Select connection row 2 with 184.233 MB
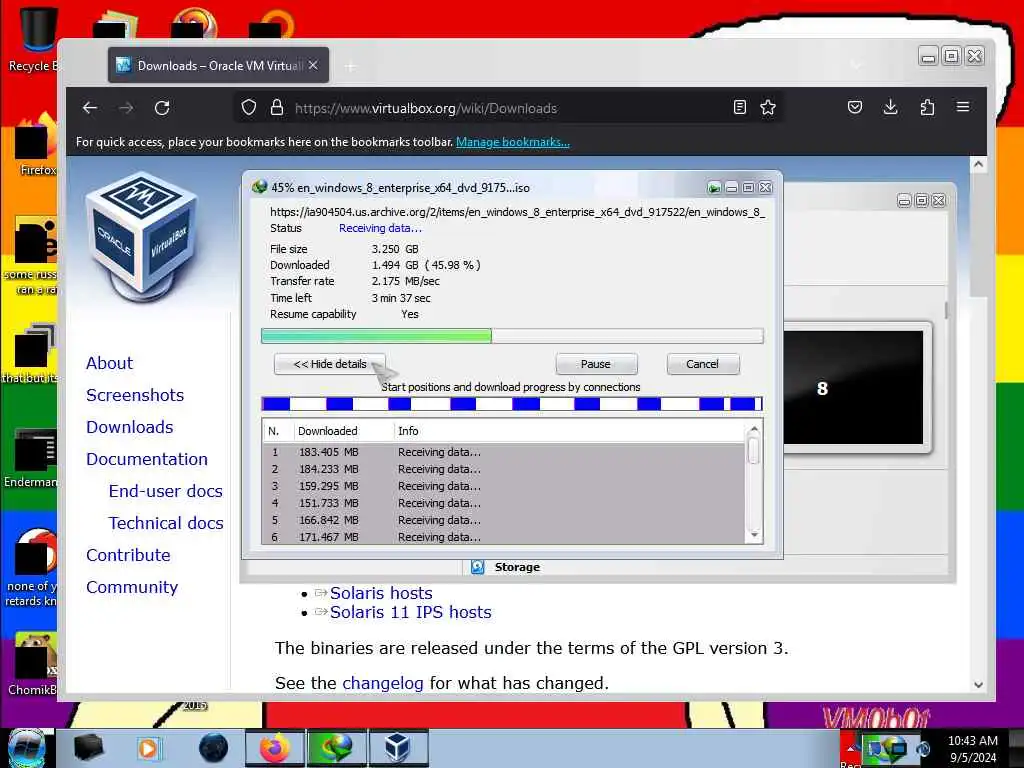 [504, 469]
